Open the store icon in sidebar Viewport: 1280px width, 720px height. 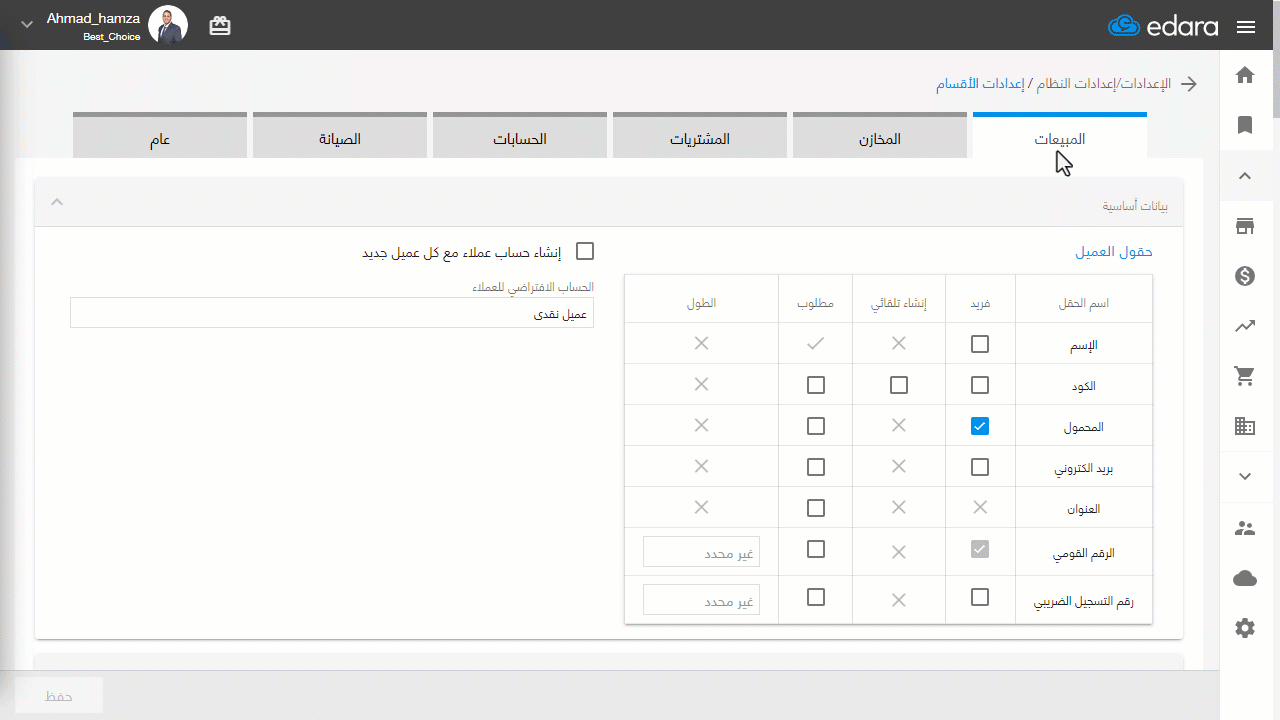1245,226
